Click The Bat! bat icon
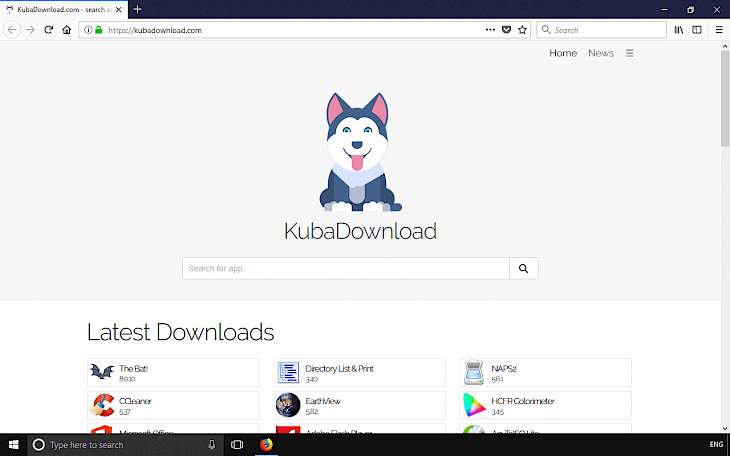The image size is (730, 456). [x=102, y=372]
